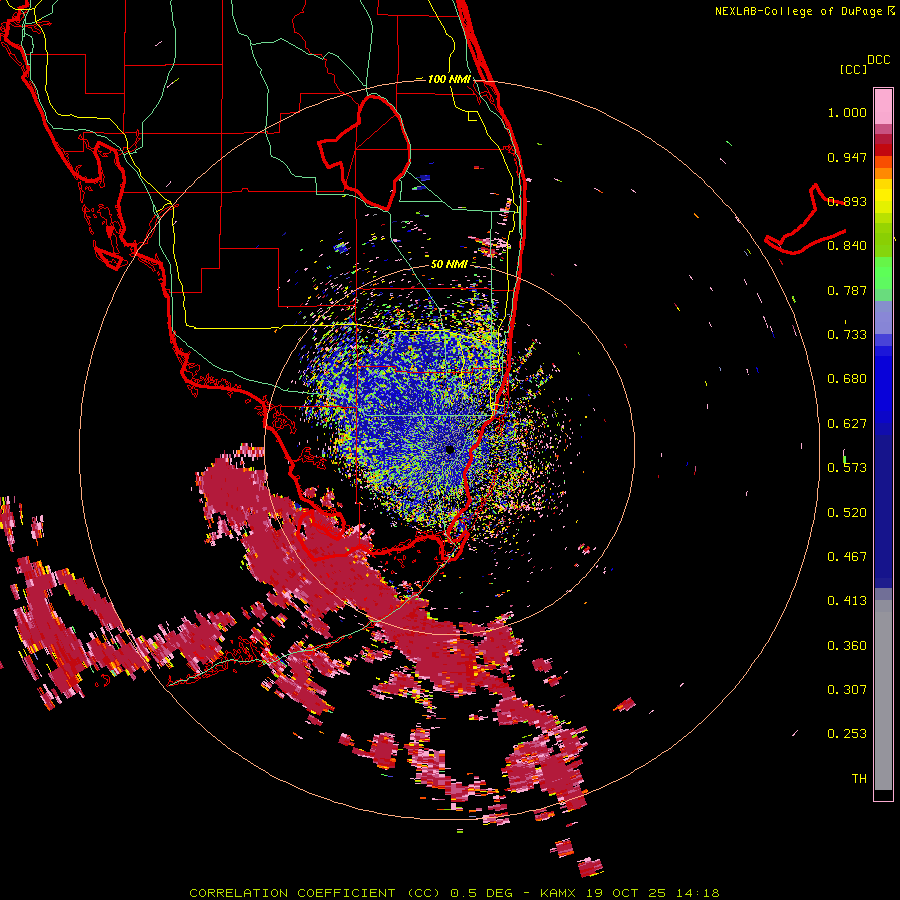Click the 0.413 color scale label

(847, 601)
